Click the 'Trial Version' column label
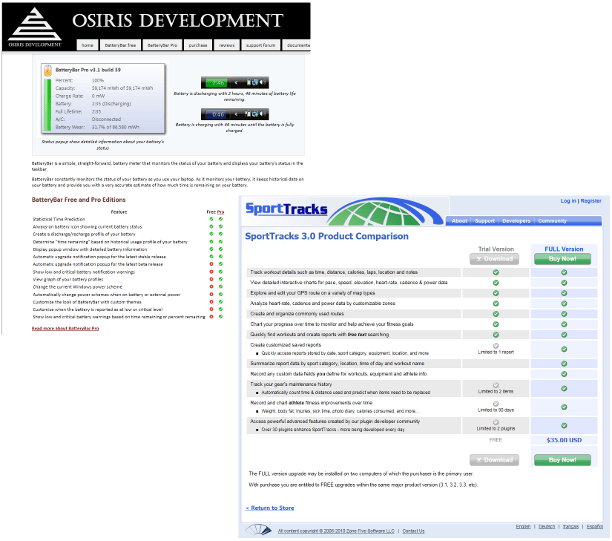This screenshot has width=612, height=541. pos(496,249)
